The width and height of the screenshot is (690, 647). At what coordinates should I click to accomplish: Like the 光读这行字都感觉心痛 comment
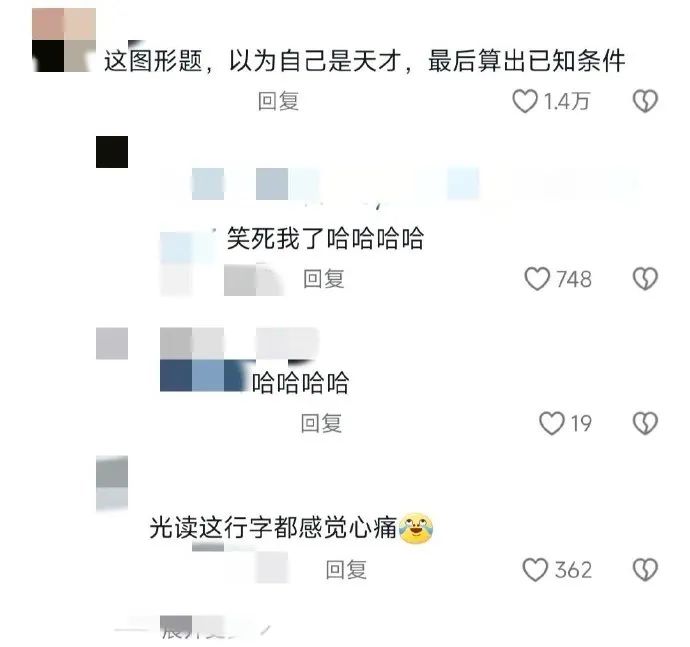click(535, 570)
